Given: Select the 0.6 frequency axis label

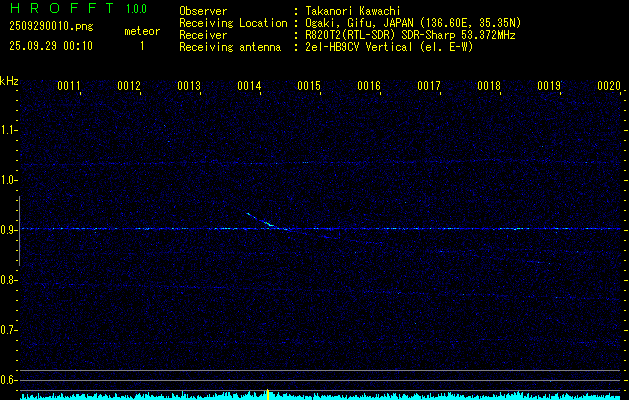Looking at the screenshot, I should 9,380.
